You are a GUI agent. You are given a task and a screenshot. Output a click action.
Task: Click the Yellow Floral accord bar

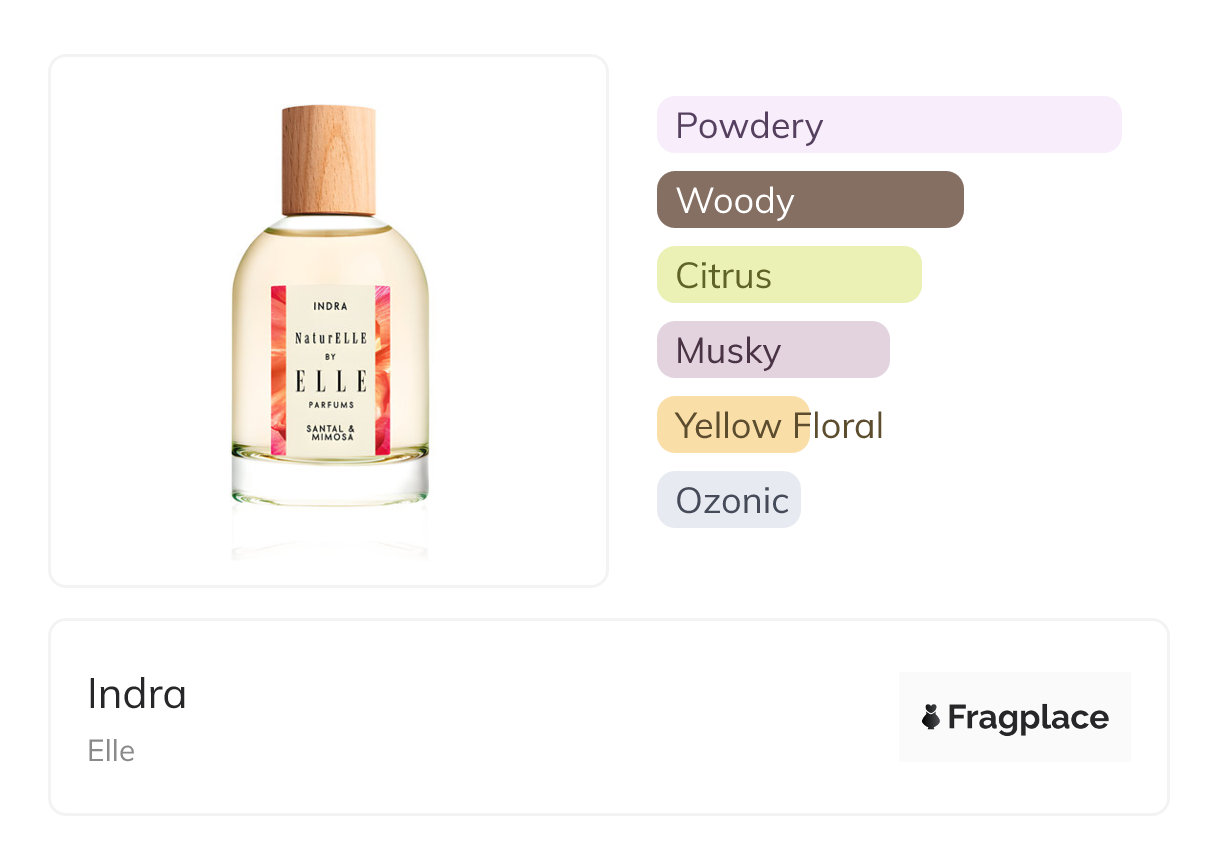[733, 425]
